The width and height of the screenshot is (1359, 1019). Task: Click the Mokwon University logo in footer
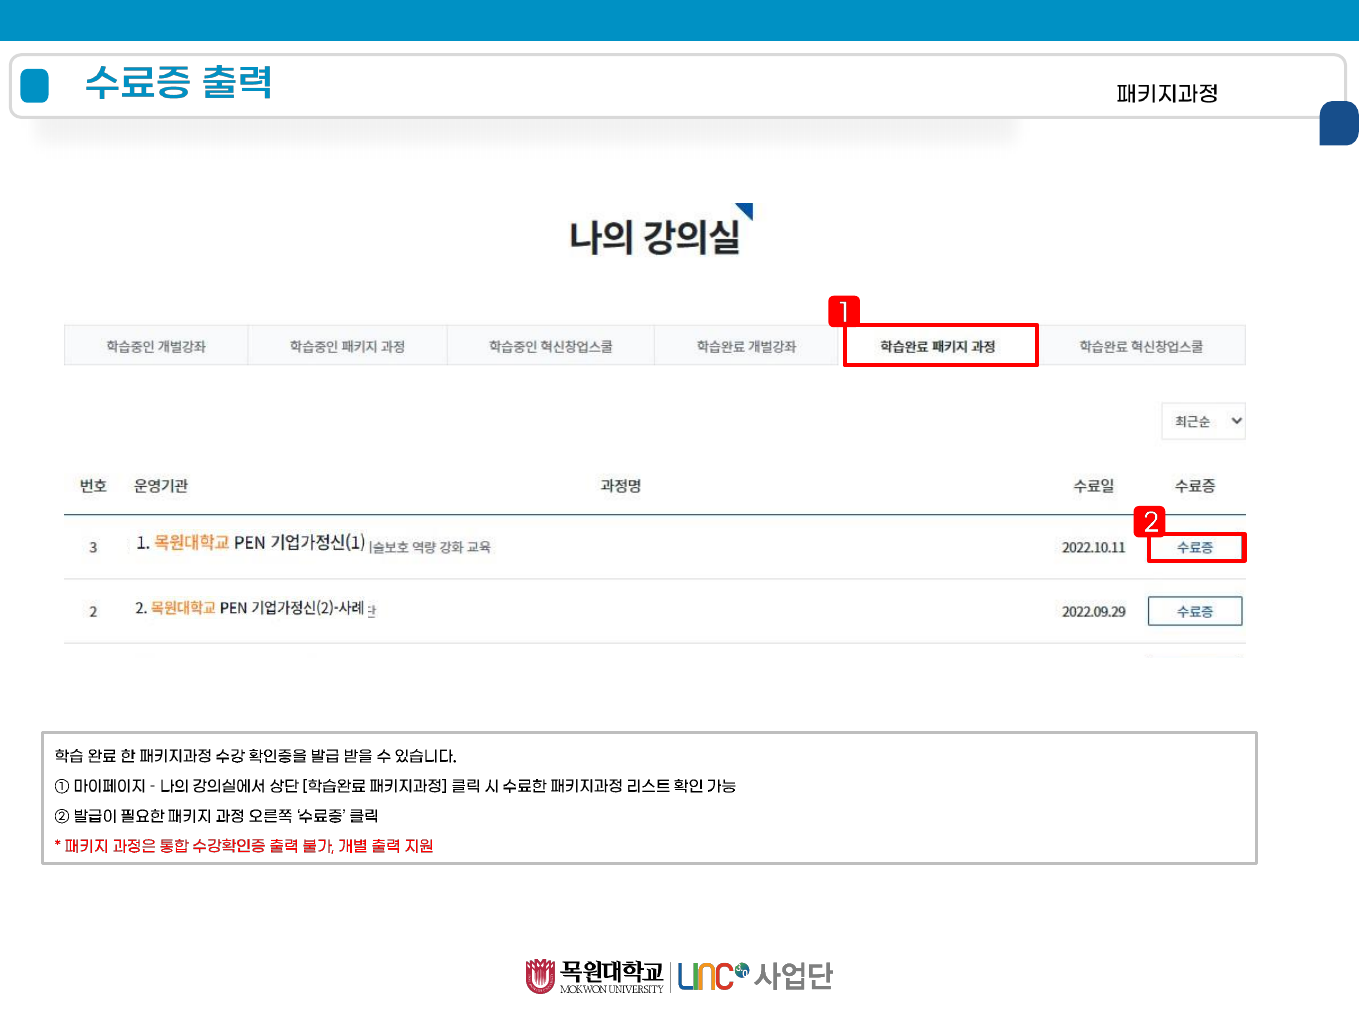(595, 976)
